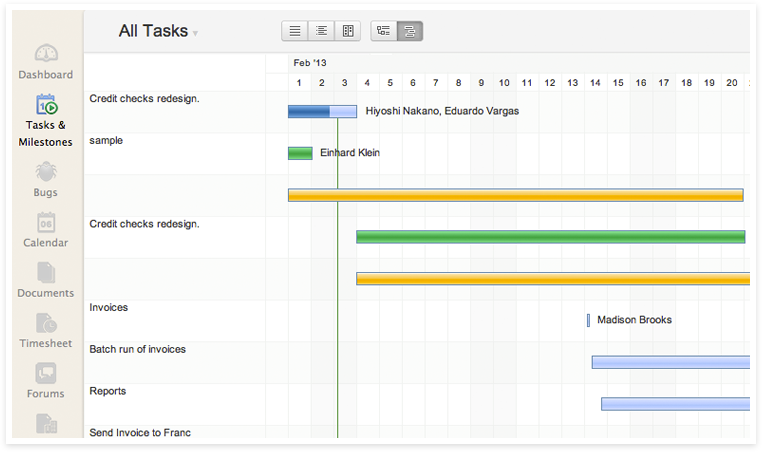Activate the Gantt chart view button
Viewport: 762px width, 452px height.
pos(410,31)
